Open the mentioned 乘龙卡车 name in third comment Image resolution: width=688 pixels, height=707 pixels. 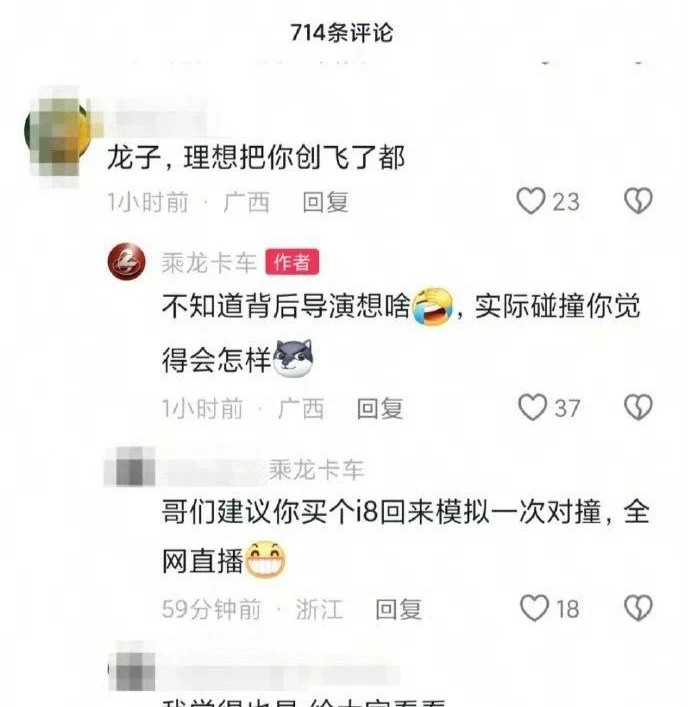pyautogui.click(x=316, y=470)
